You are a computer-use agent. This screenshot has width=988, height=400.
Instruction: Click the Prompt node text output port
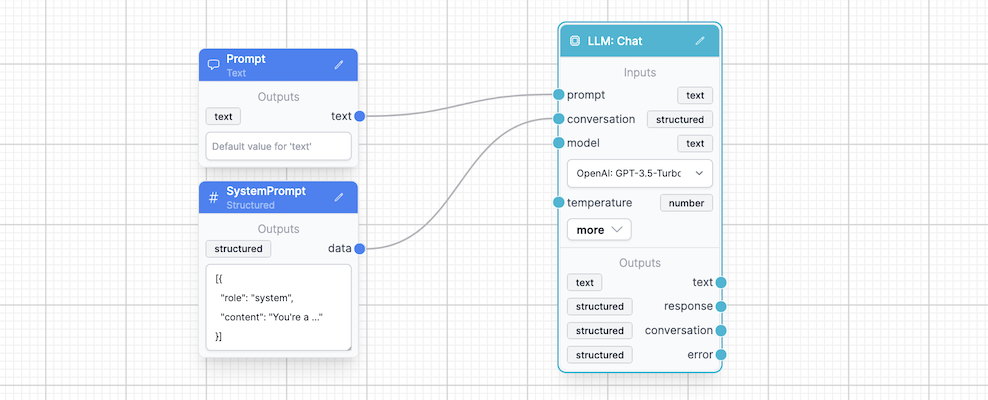click(x=359, y=116)
